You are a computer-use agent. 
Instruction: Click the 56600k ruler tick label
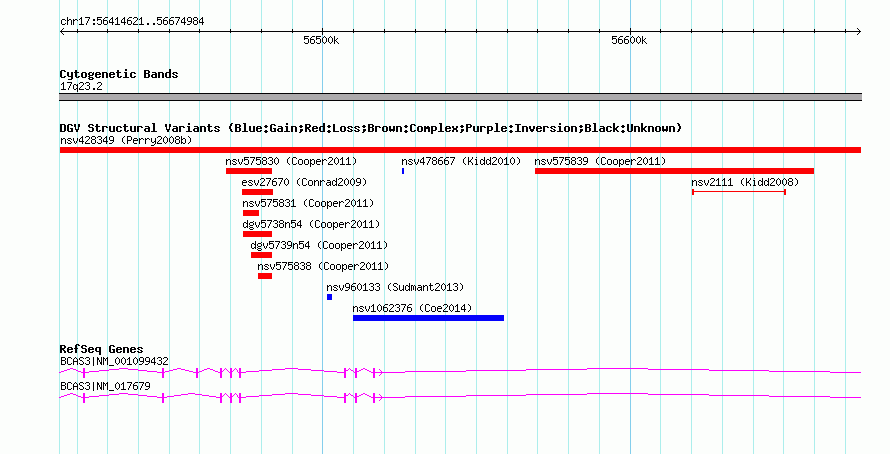coord(628,40)
